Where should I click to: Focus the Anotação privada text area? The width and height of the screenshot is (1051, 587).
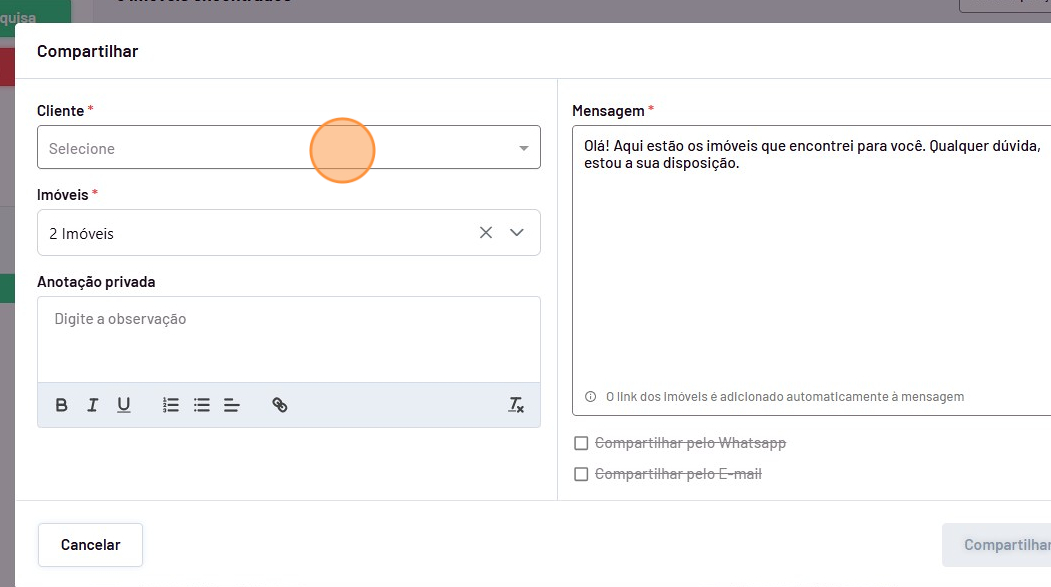[288, 340]
